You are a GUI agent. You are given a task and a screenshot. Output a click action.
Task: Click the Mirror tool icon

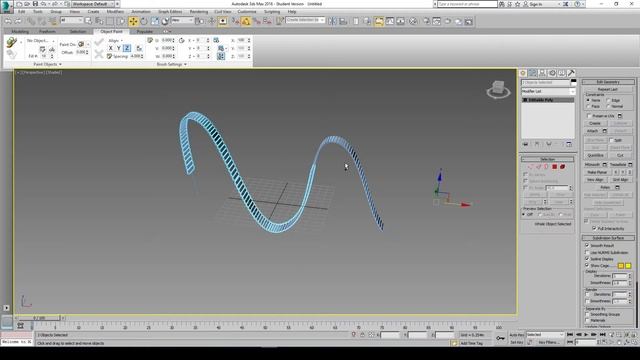pos(332,21)
